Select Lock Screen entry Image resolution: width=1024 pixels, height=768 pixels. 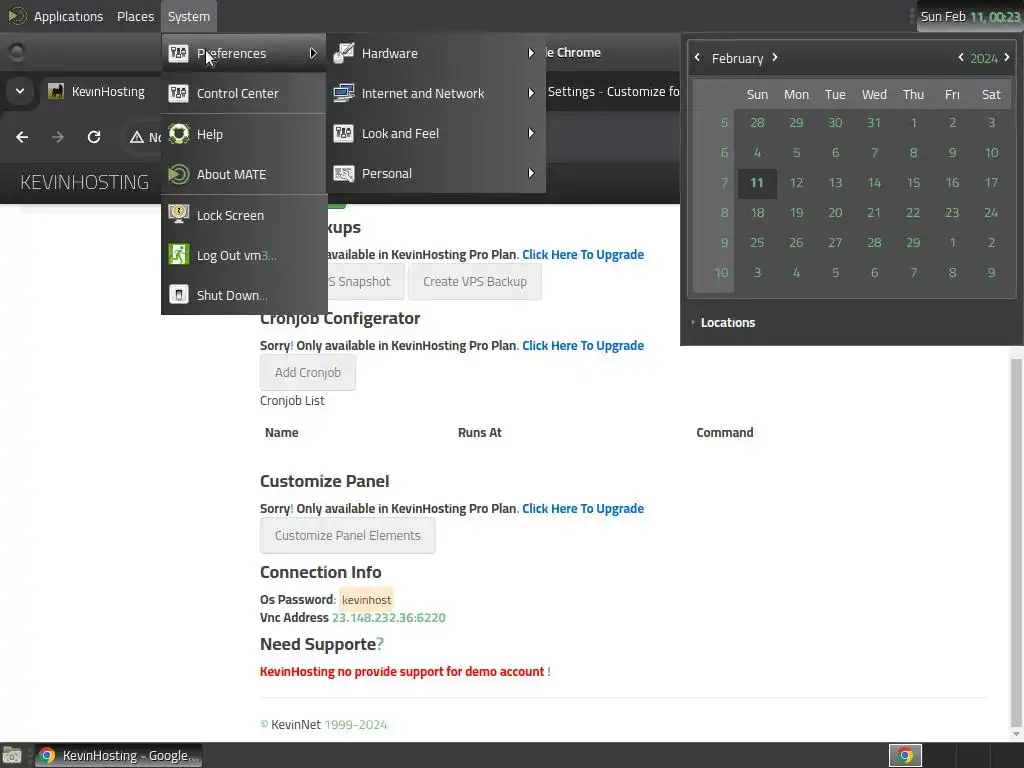click(244, 215)
